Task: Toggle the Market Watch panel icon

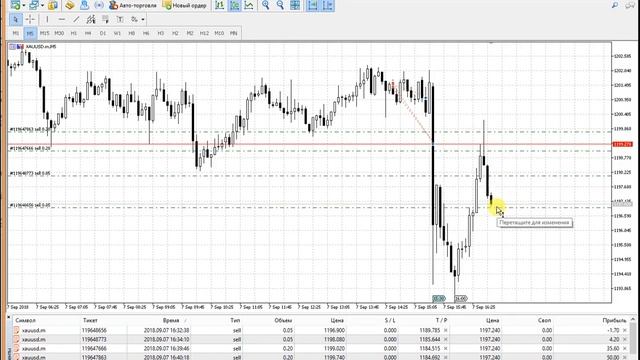Action: 53,5
